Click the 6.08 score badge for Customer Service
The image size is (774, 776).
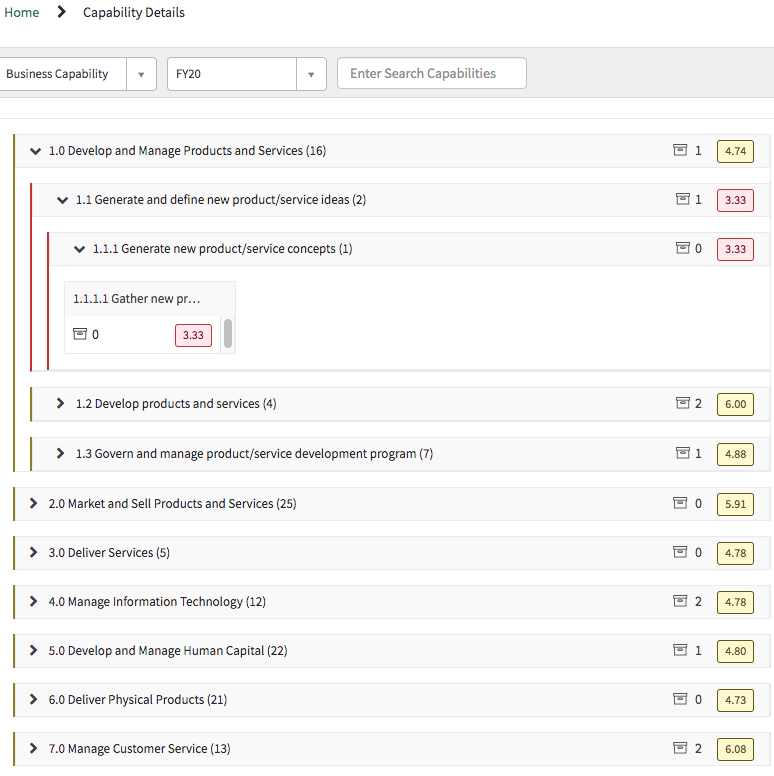[x=735, y=749]
